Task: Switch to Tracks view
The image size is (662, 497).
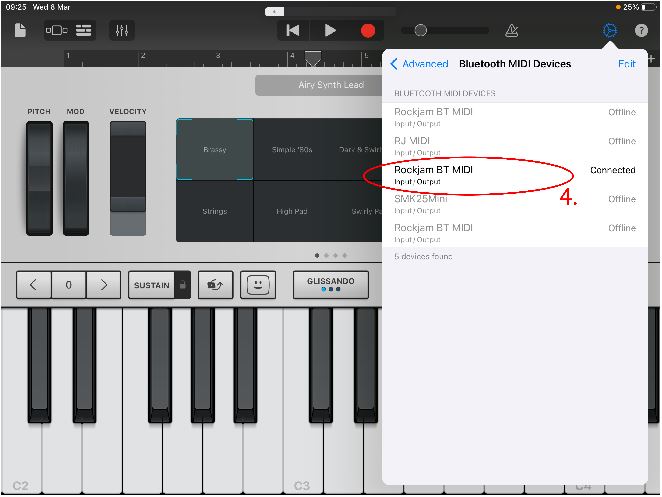Action: point(83,31)
